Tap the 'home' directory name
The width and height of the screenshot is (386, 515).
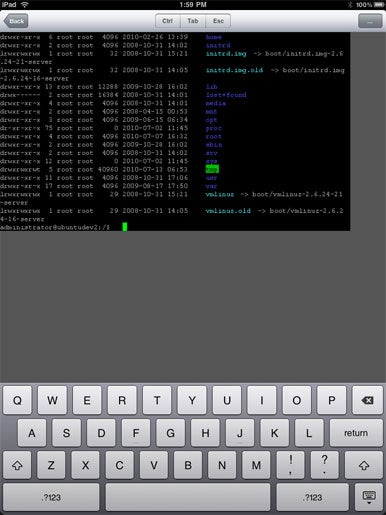click(x=214, y=37)
